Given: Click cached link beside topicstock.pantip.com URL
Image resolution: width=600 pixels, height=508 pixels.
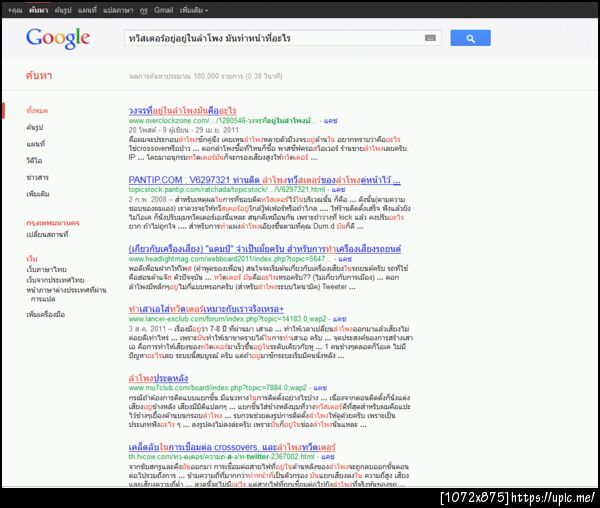Looking at the screenshot, I should pyautogui.click(x=338, y=189).
